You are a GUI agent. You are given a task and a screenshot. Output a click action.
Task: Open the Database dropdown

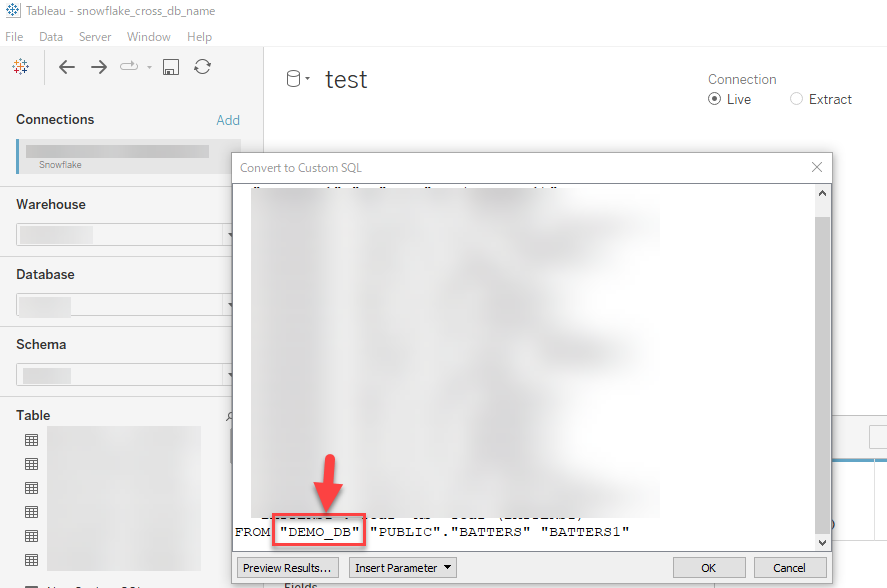pos(124,304)
